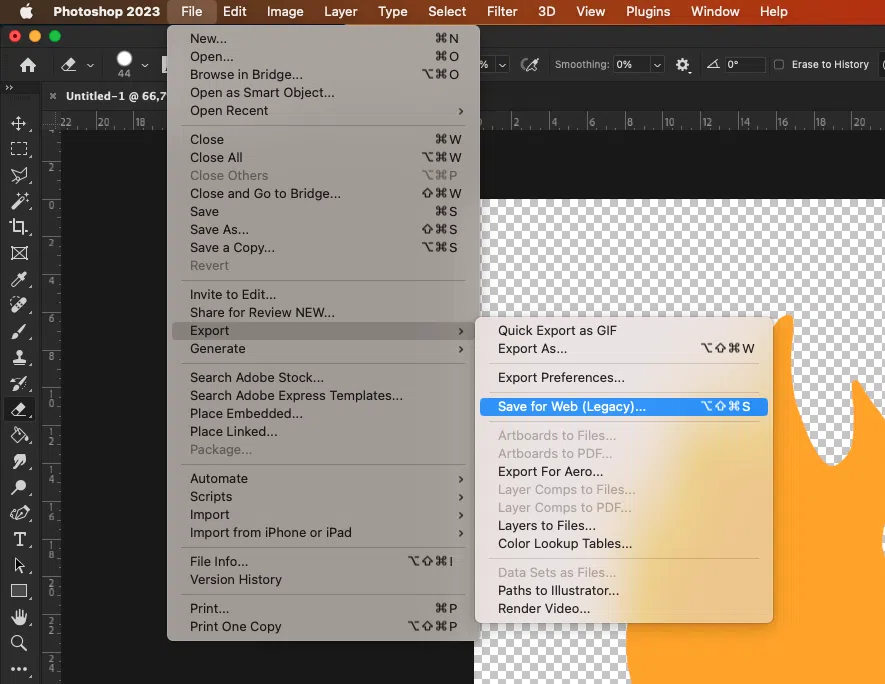Image resolution: width=885 pixels, height=684 pixels.
Task: Open the Edit Toolbar three-dots menu
Action: tap(19, 669)
